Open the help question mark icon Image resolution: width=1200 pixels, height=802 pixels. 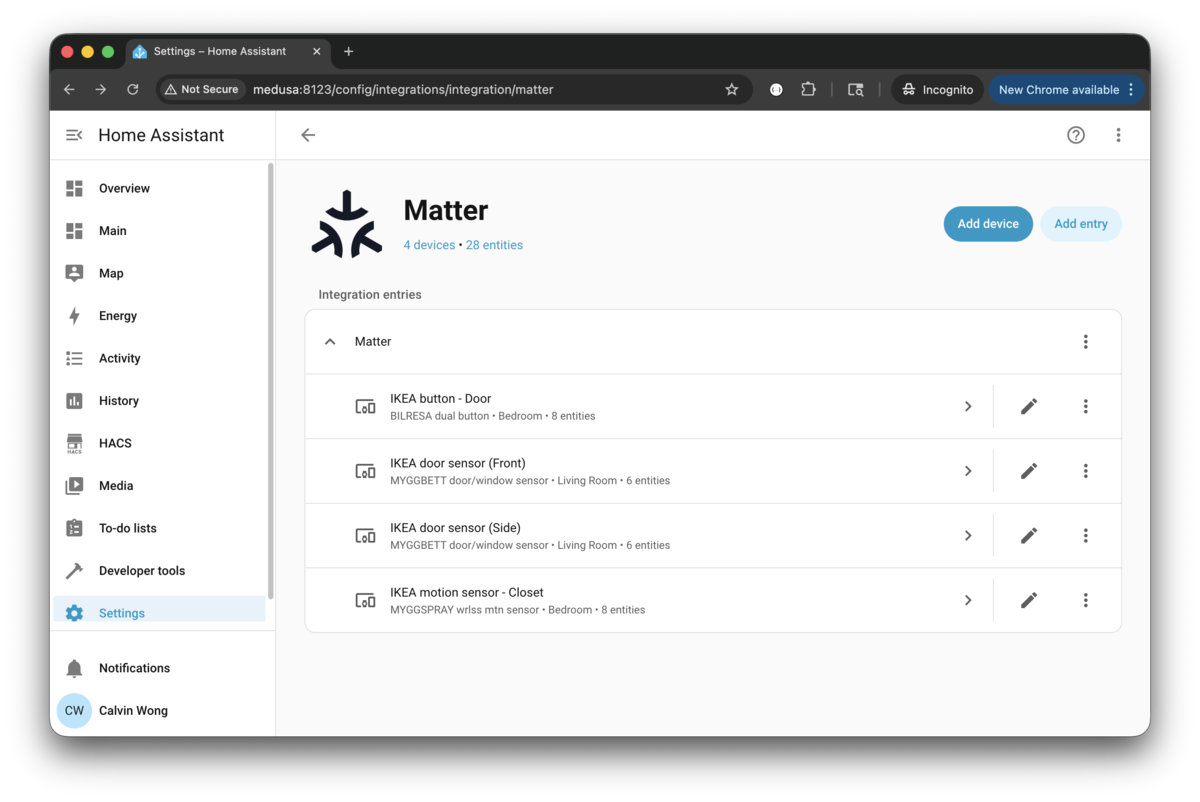pyautogui.click(x=1075, y=135)
